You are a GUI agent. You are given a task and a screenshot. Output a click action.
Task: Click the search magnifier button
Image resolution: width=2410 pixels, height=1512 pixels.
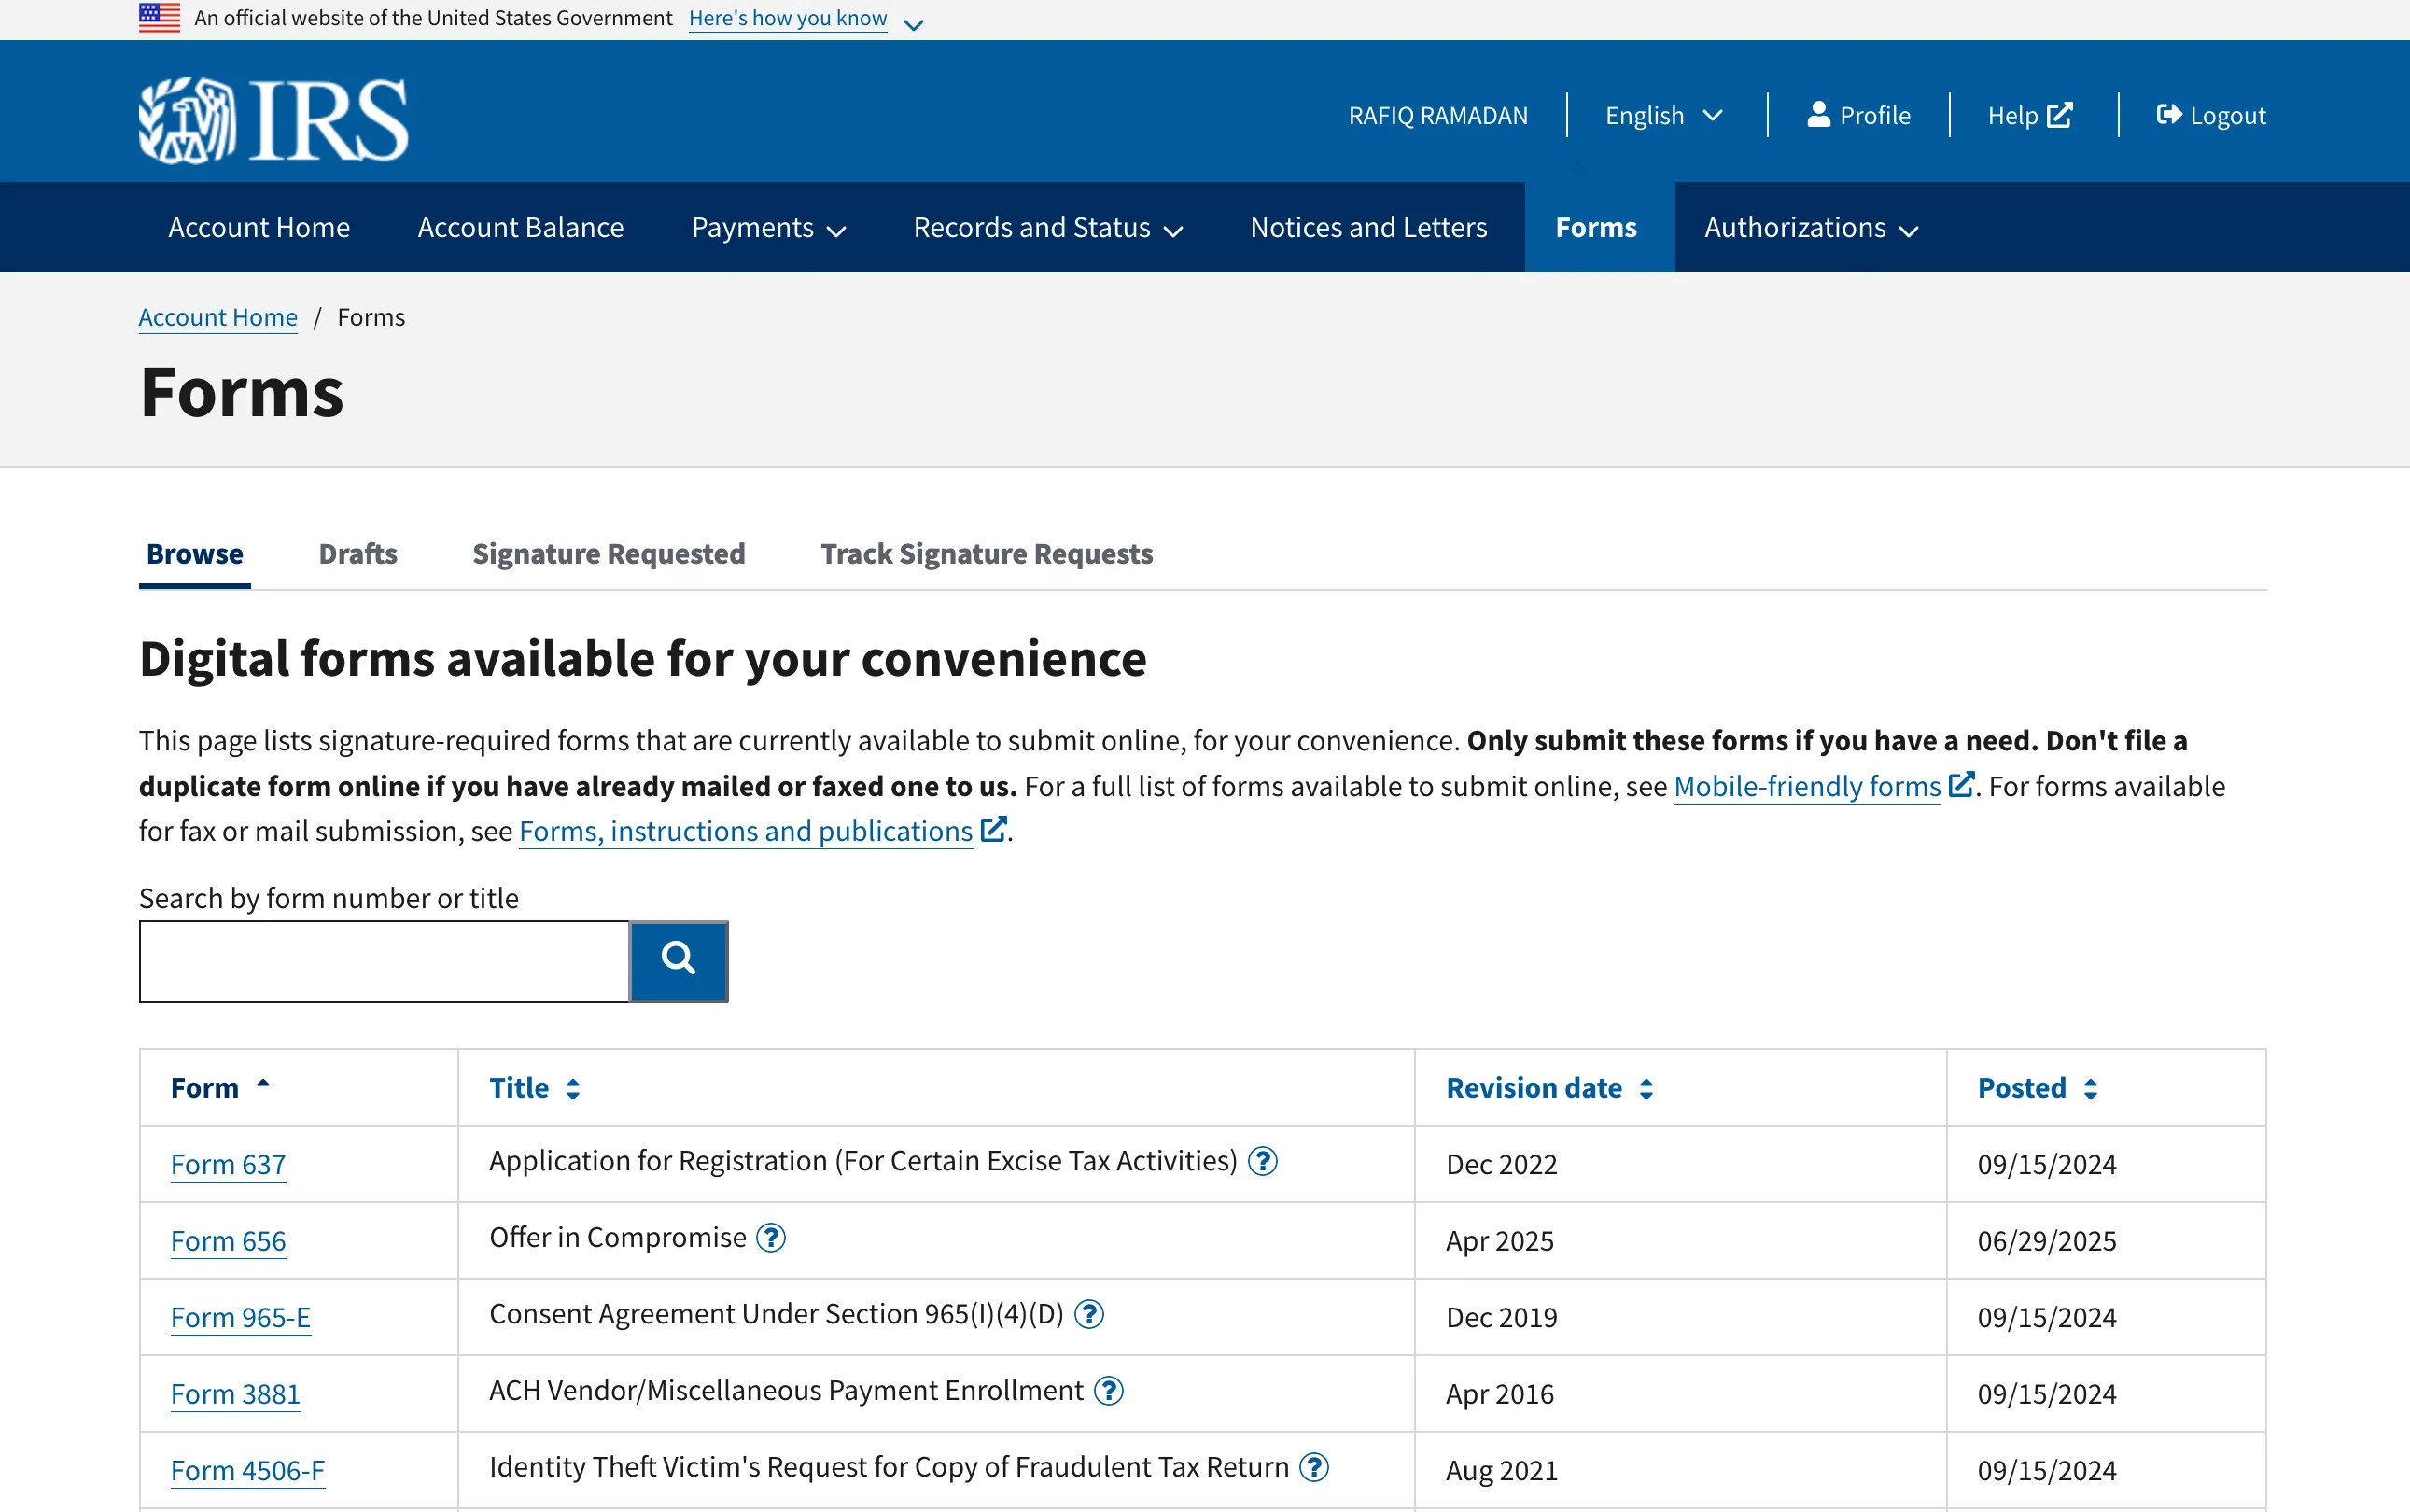pos(678,960)
